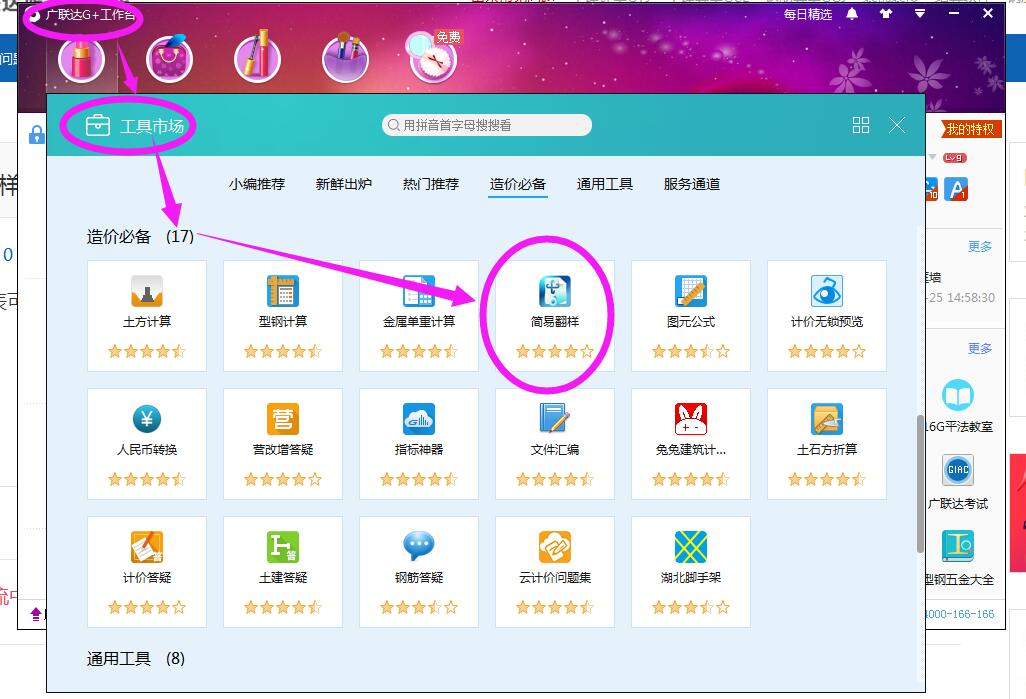
Task: Open the 图元公式 tool
Action: tap(691, 316)
